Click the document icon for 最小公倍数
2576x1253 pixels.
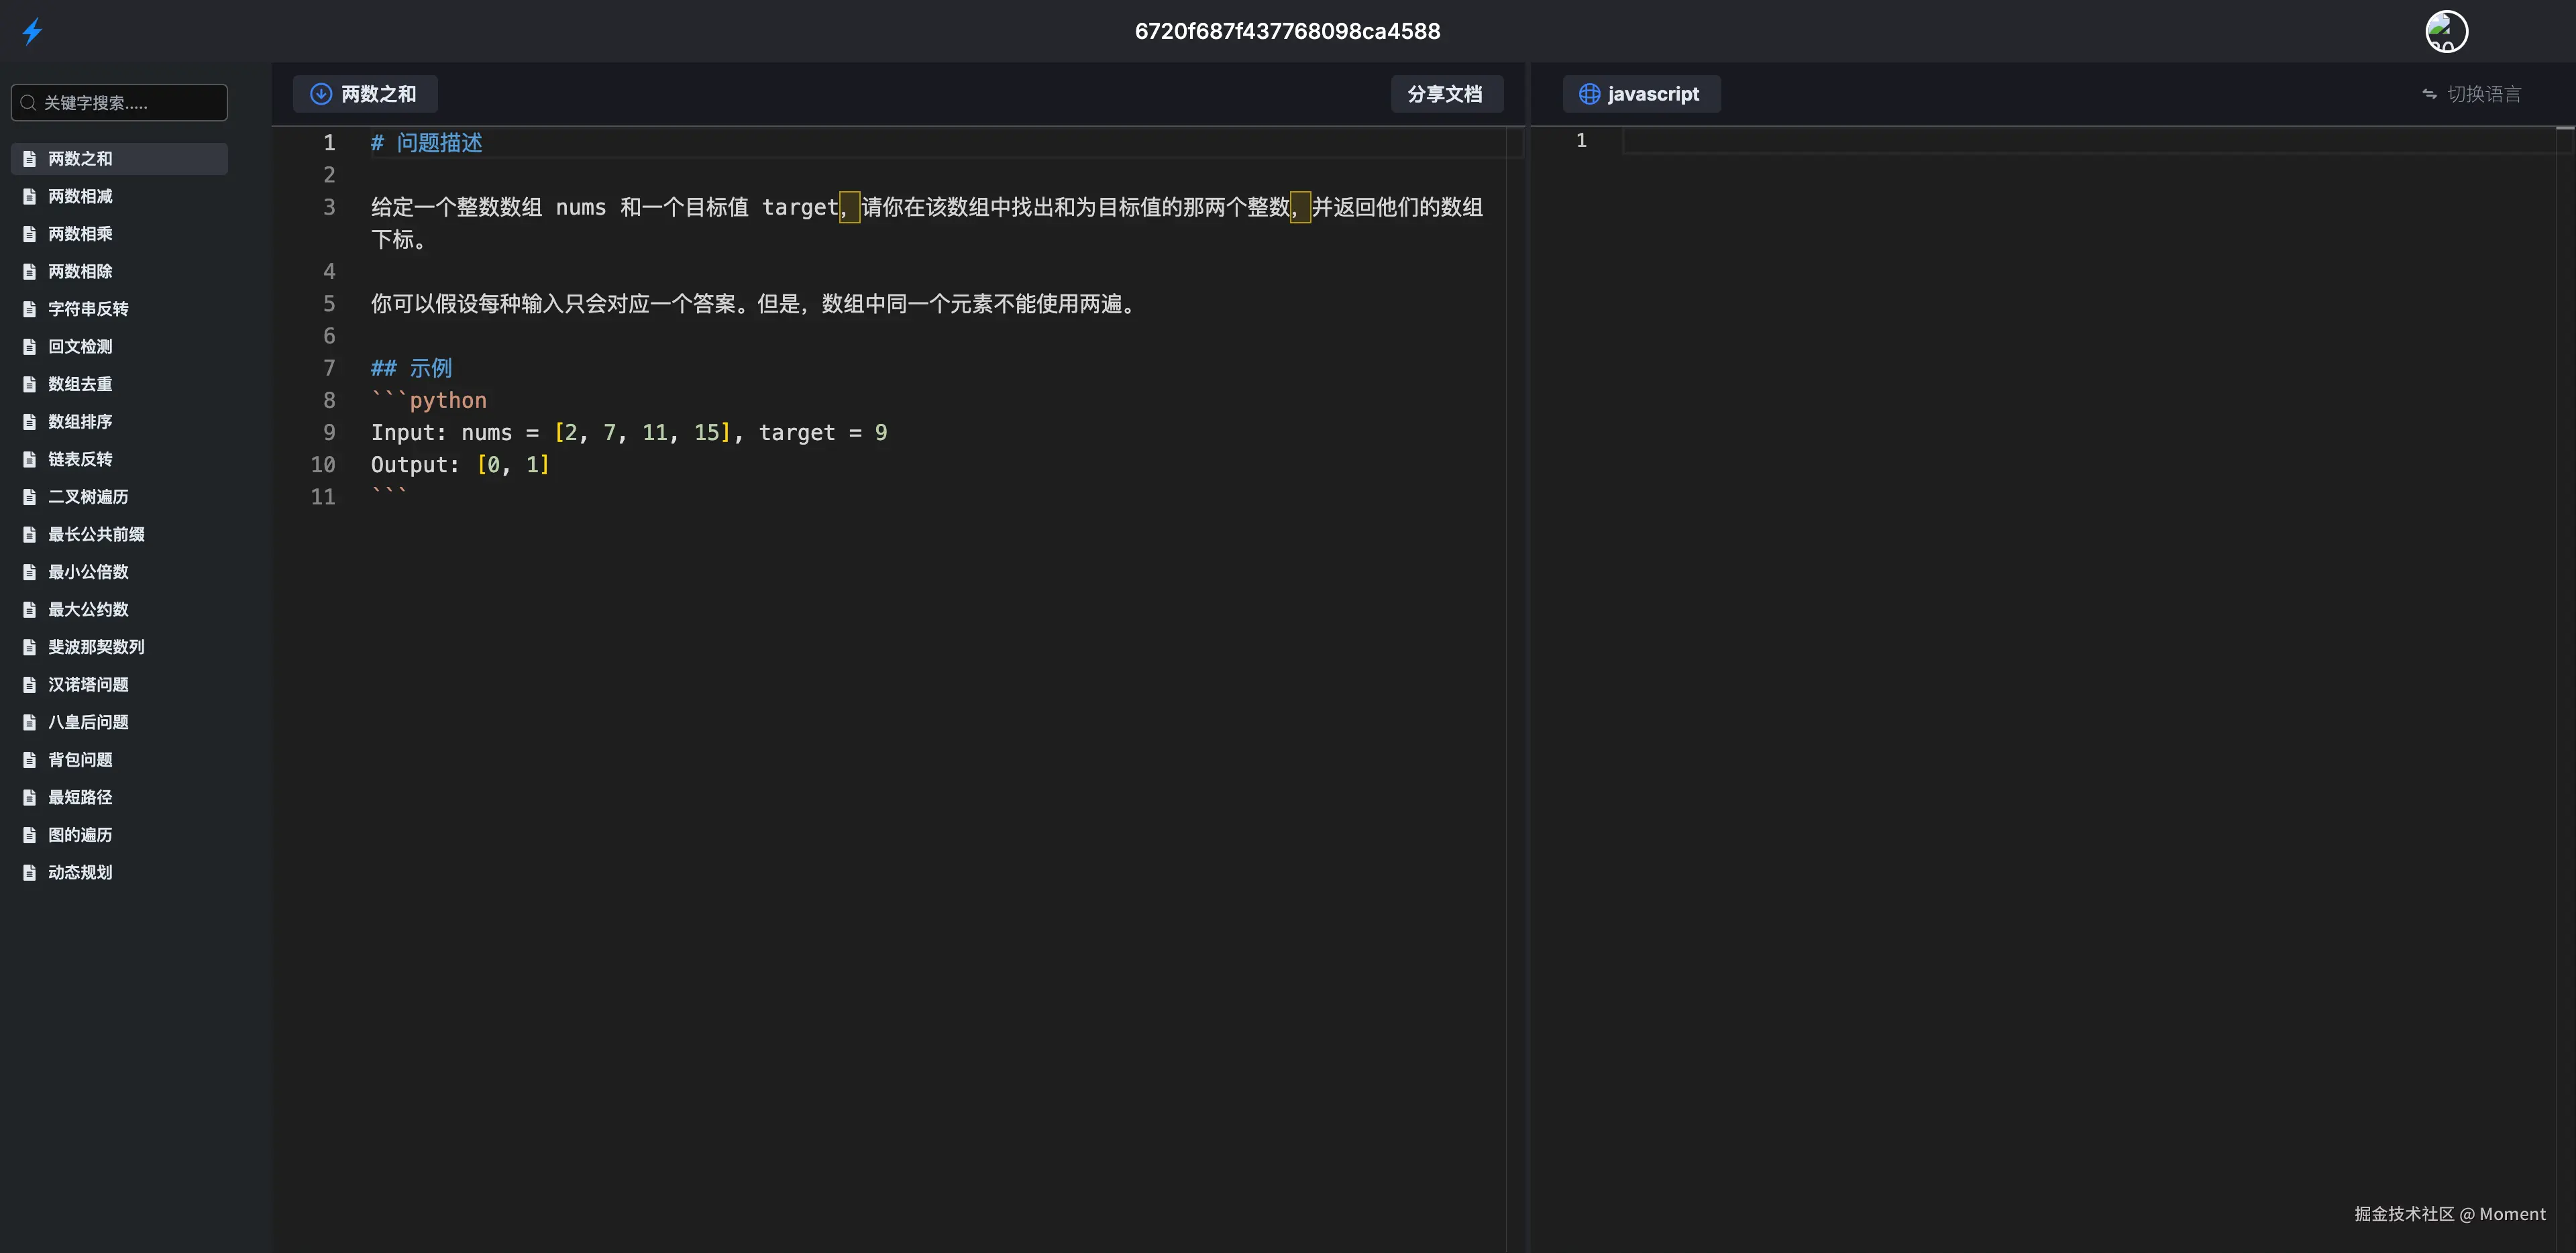(30, 572)
